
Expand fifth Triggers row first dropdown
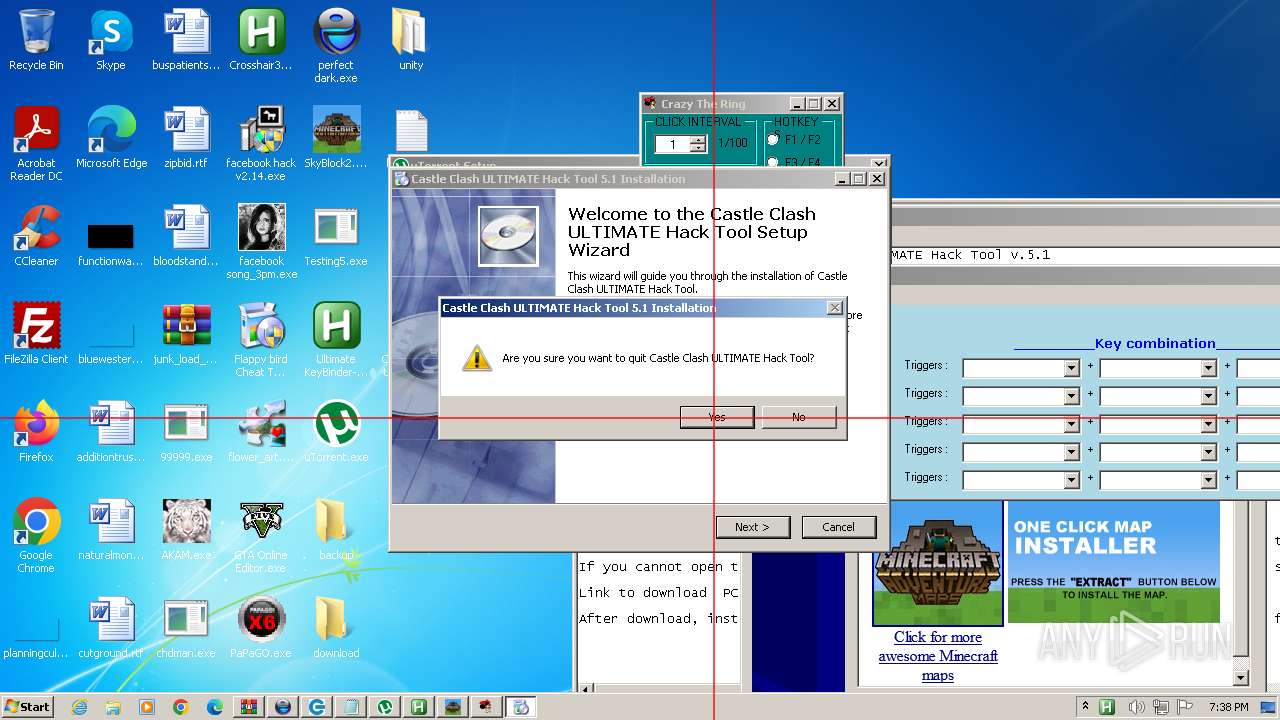click(x=1072, y=480)
